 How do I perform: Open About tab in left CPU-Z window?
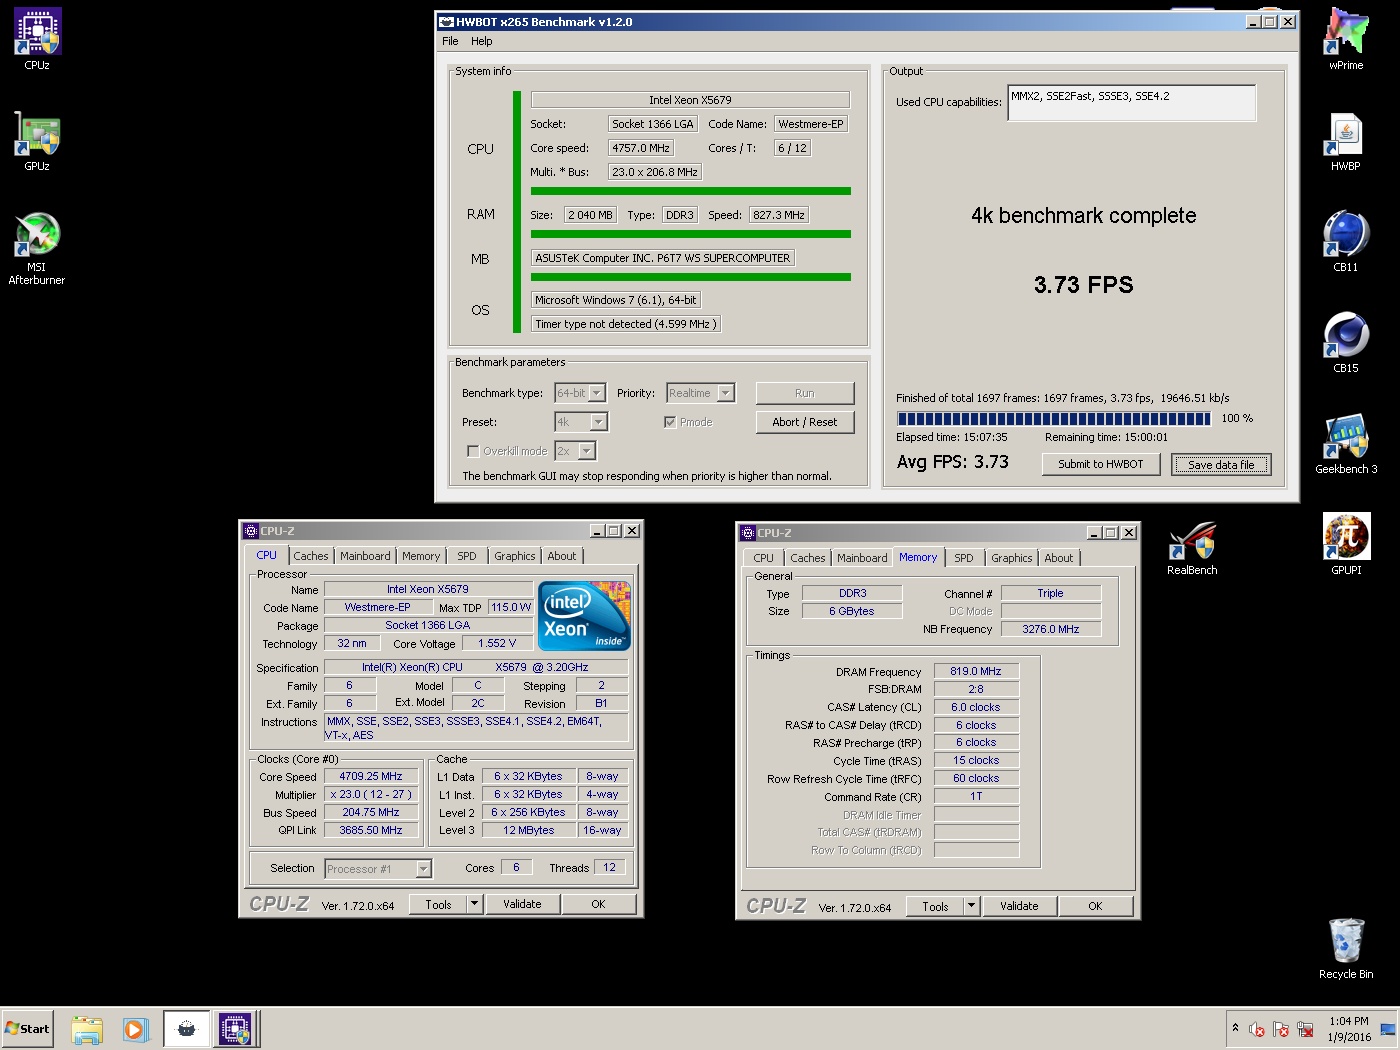coord(562,556)
